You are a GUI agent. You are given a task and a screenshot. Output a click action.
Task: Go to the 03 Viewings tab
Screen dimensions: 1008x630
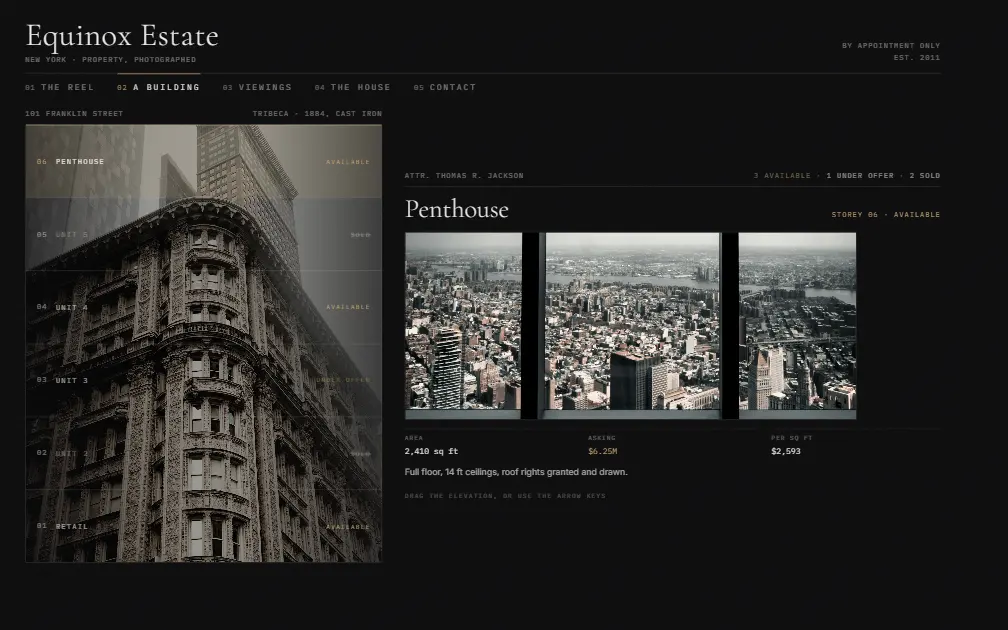pos(257,87)
